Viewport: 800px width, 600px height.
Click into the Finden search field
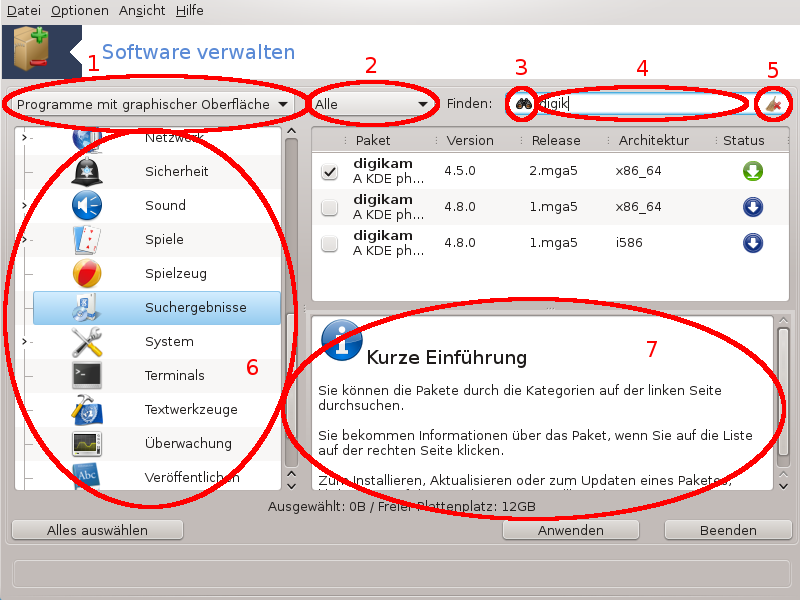click(x=648, y=104)
